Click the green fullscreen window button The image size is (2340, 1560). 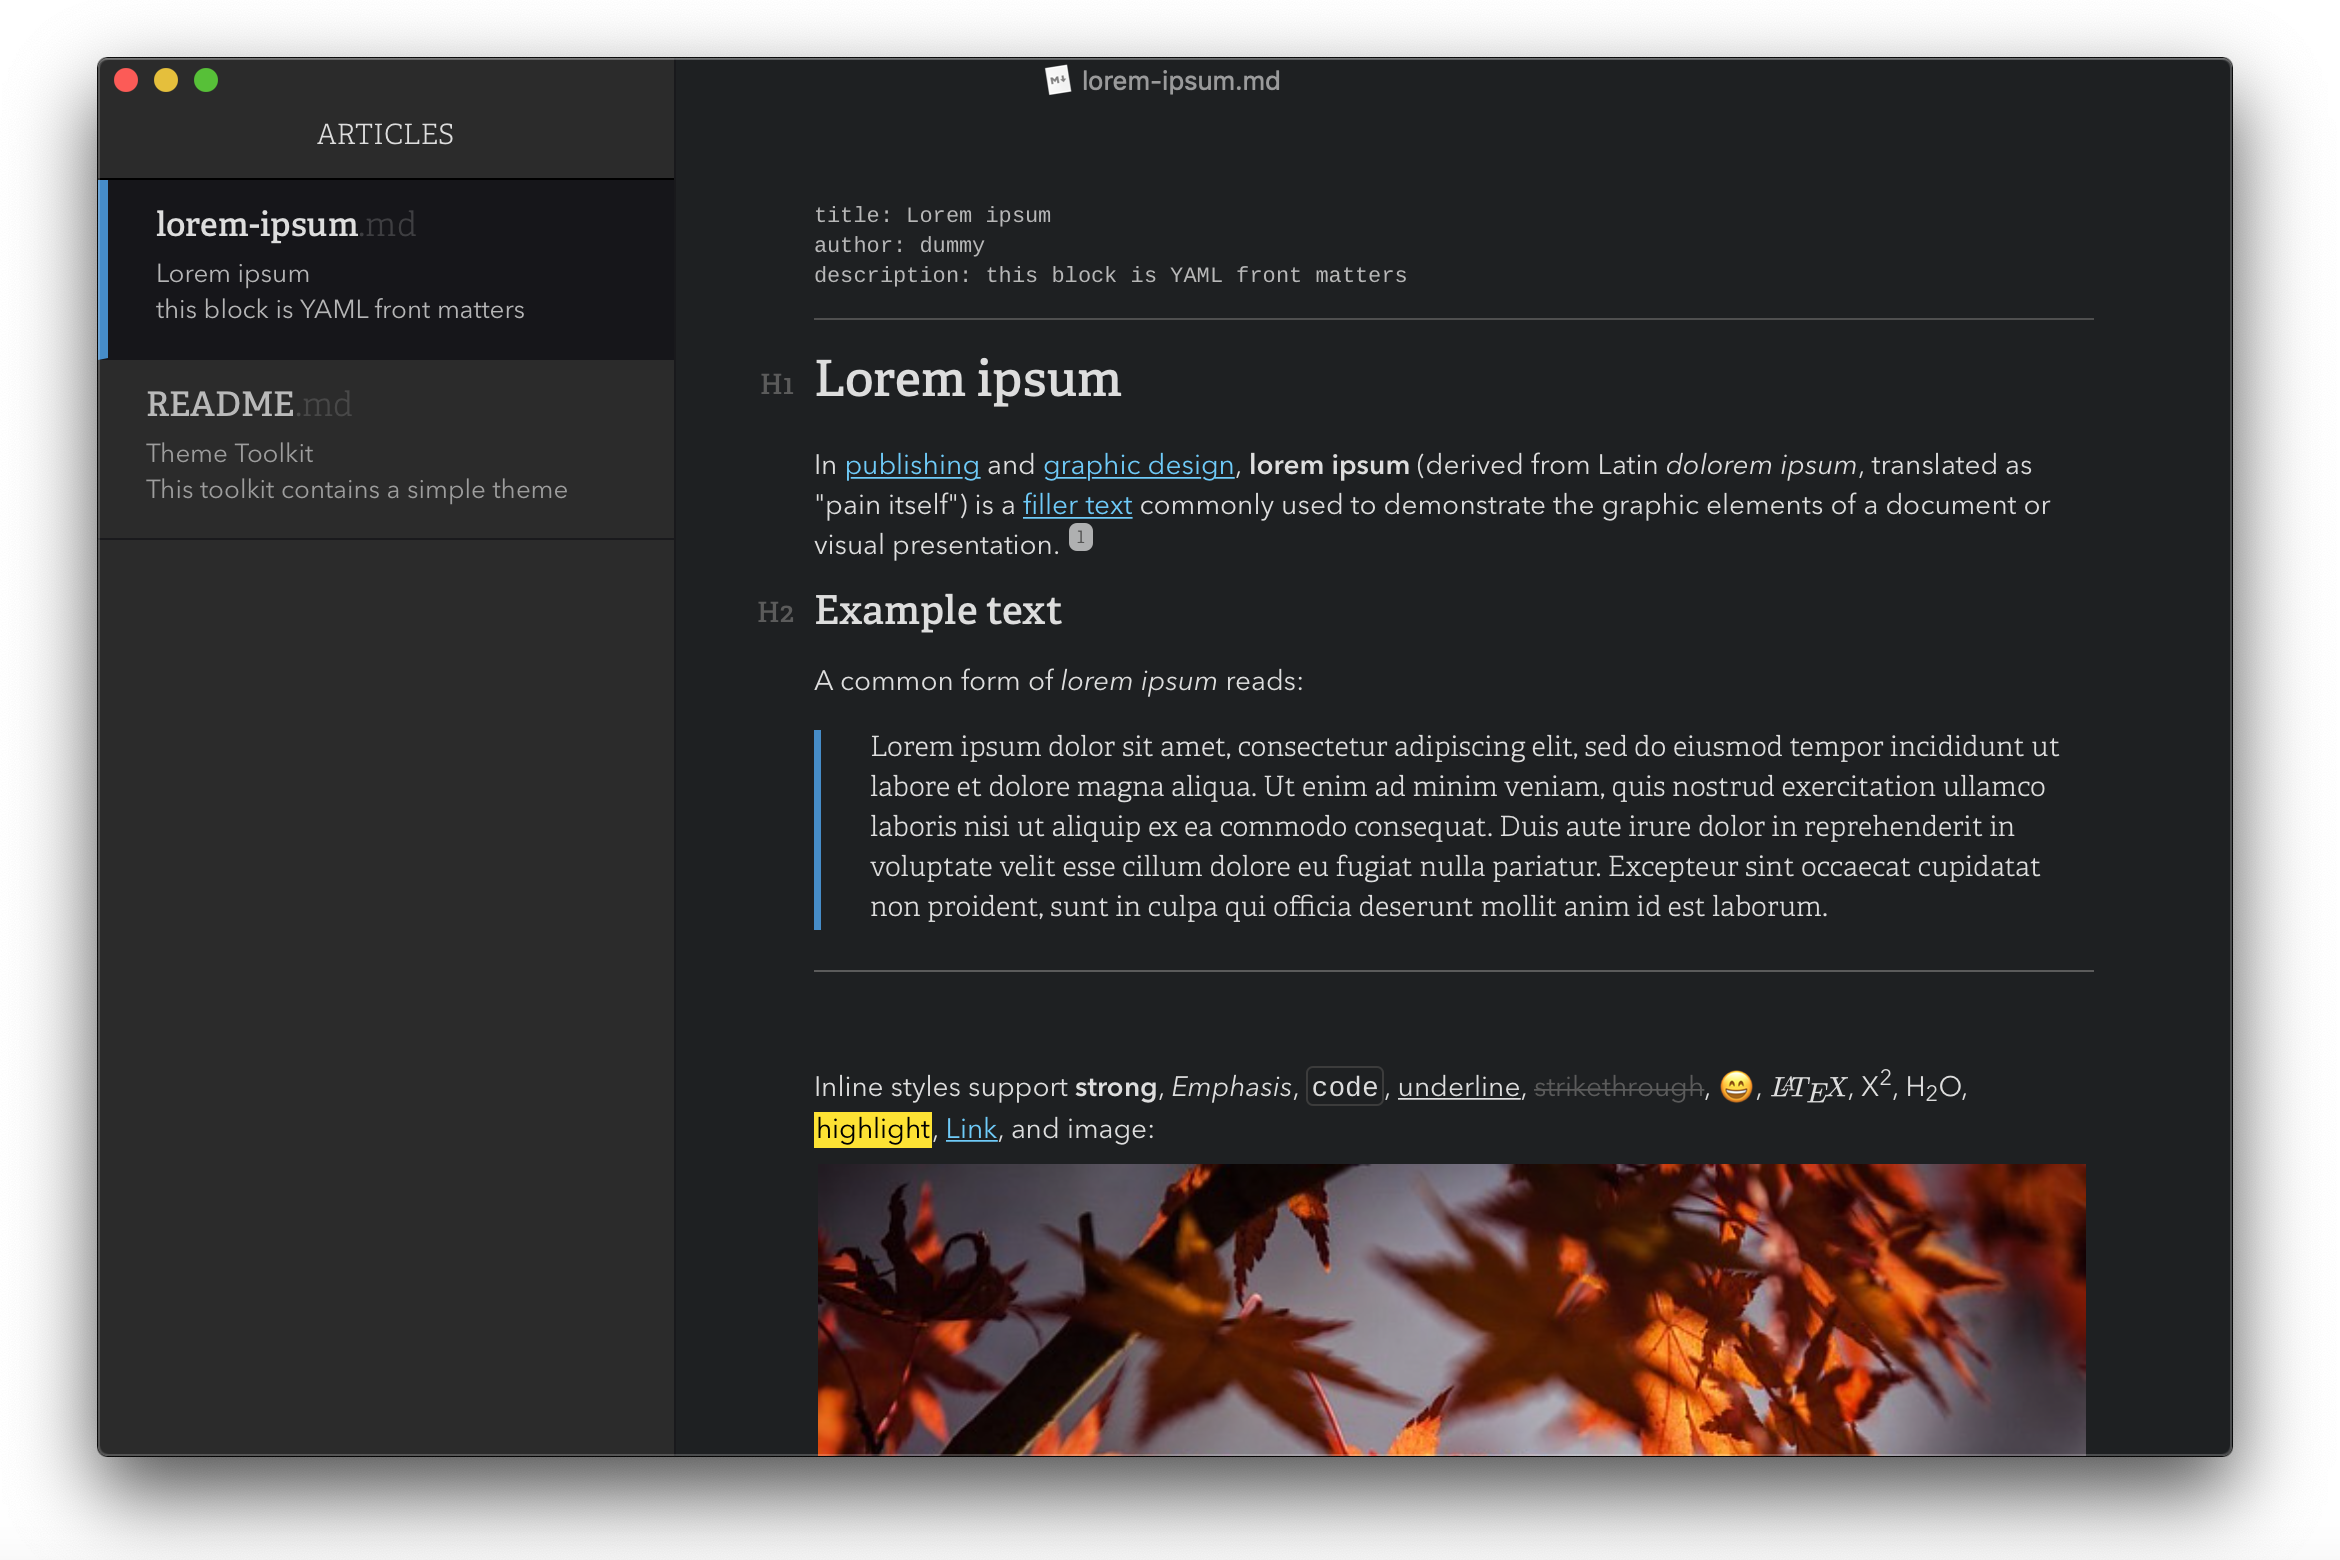click(x=206, y=81)
